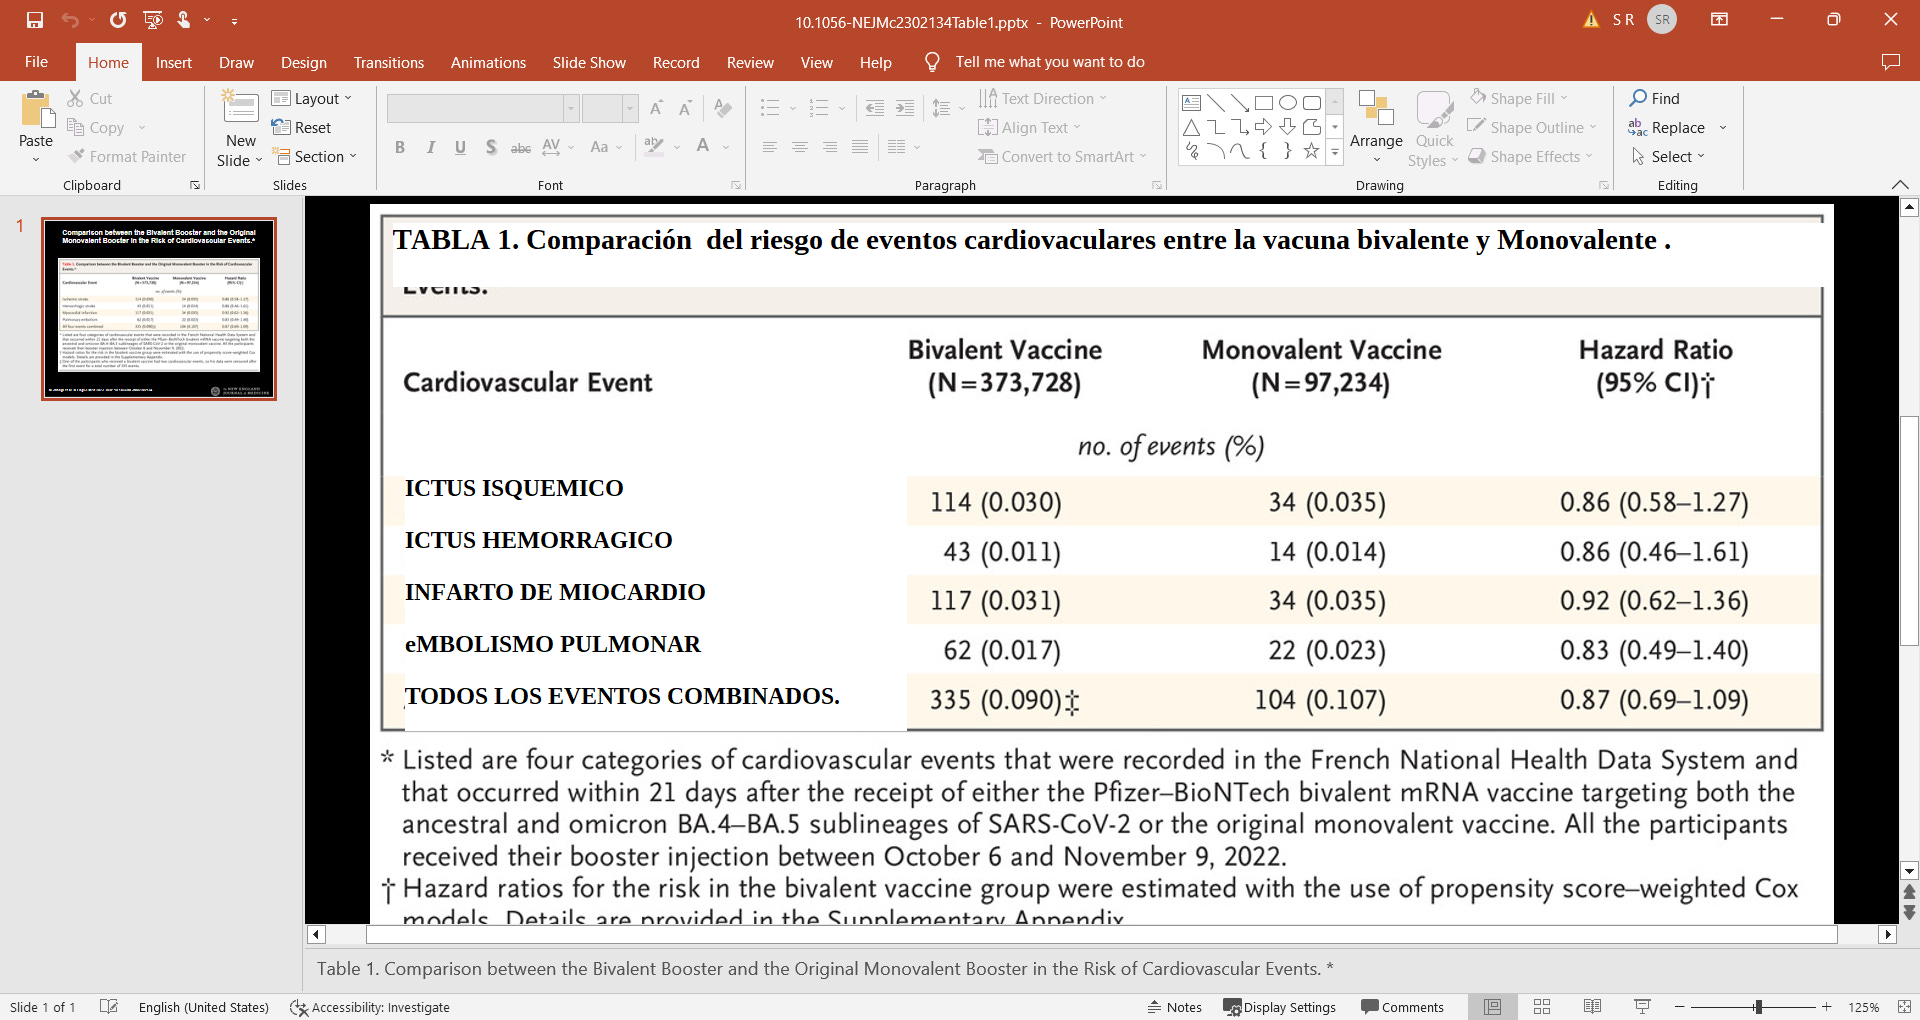The image size is (1920, 1020).
Task: Open the Design ribbon tab
Action: click(x=303, y=62)
